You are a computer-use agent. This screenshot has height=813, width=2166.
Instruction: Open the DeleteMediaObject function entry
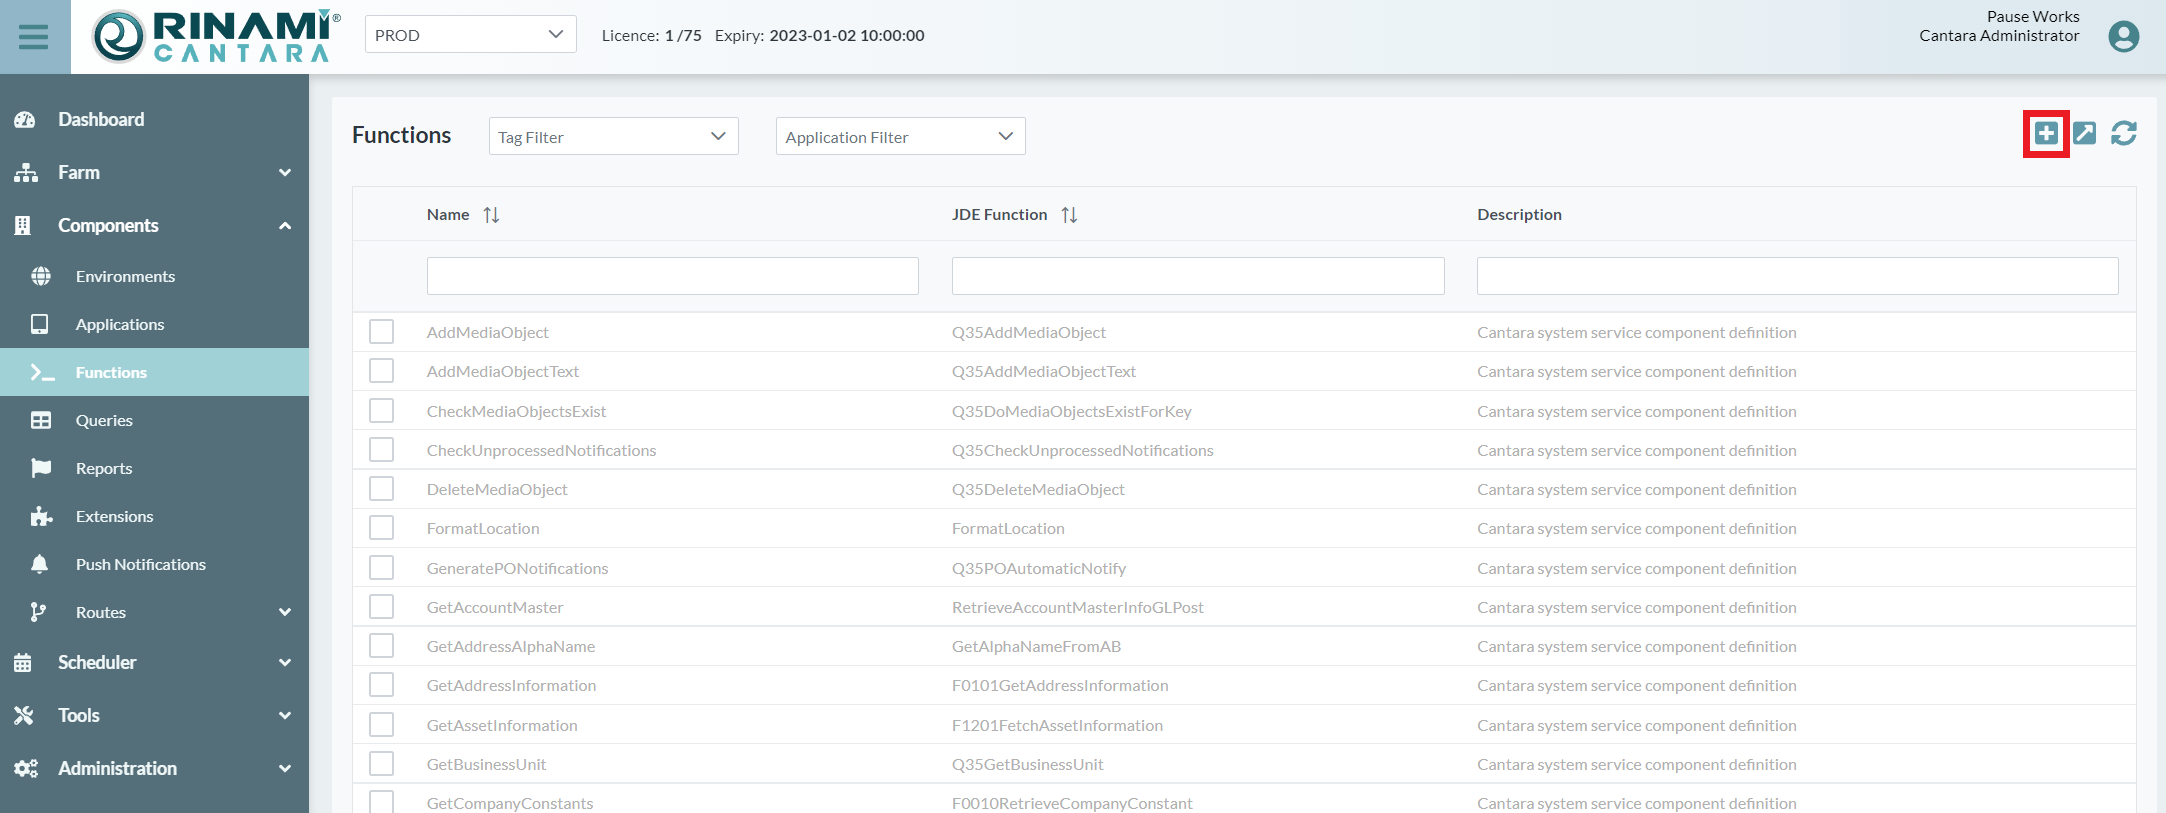click(x=496, y=489)
